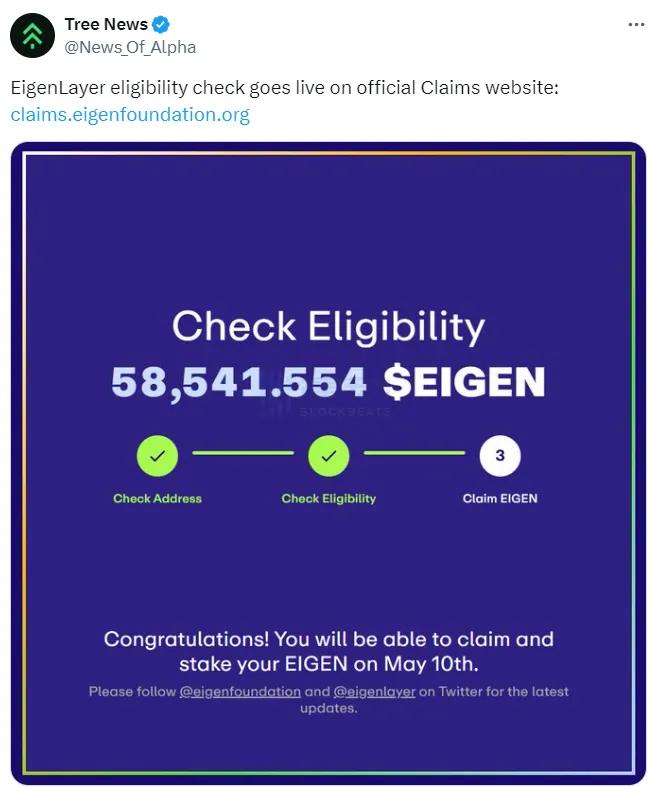
Task: Open the tweet's three-dot more menu
Action: (x=636, y=24)
